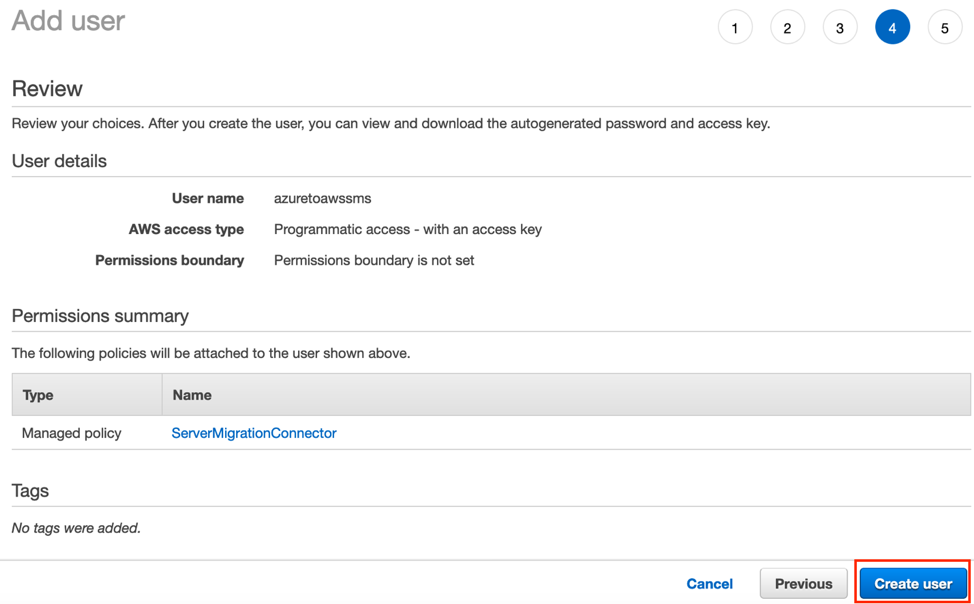The image size is (974, 604).
Task: Click the user name azuretoawssms
Action: (322, 198)
